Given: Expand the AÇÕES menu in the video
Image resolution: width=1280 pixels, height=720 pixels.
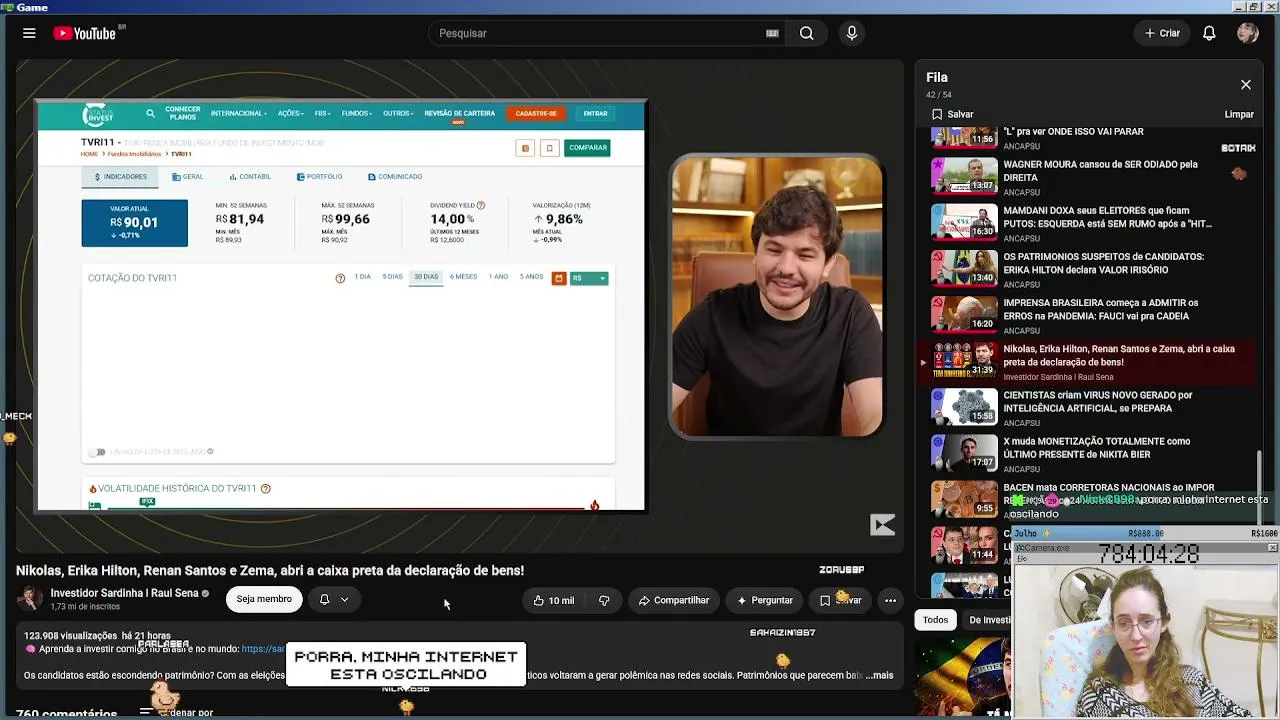Looking at the screenshot, I should coord(290,113).
